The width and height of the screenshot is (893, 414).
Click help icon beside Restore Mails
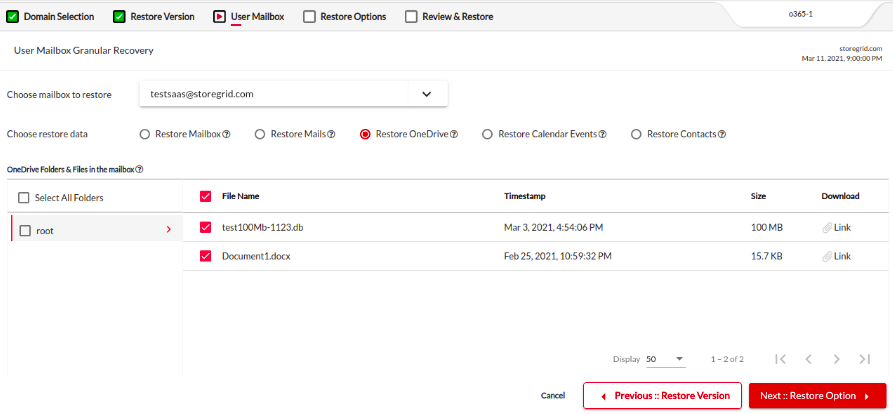331,135
